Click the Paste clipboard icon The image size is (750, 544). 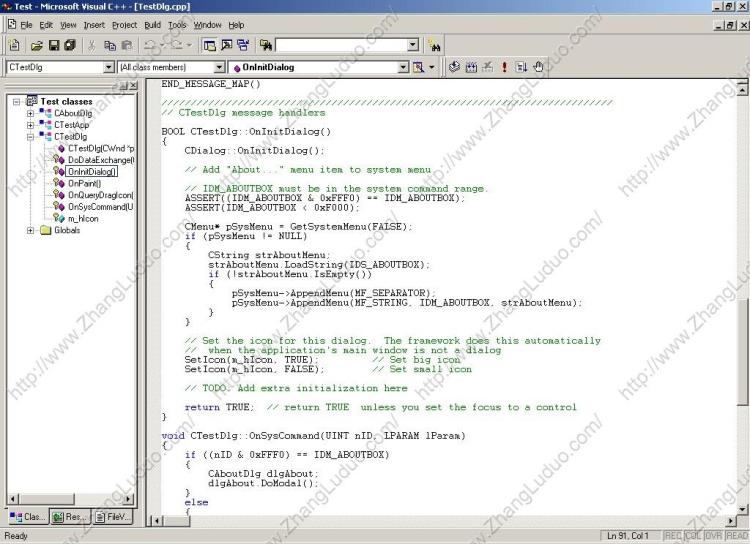tap(127, 45)
